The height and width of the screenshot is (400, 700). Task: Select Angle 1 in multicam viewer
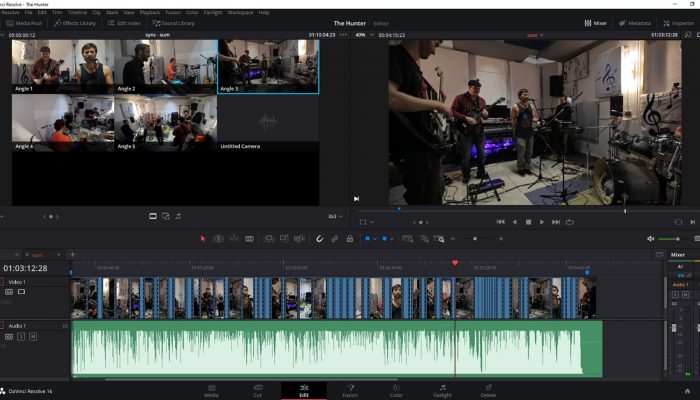(63, 67)
